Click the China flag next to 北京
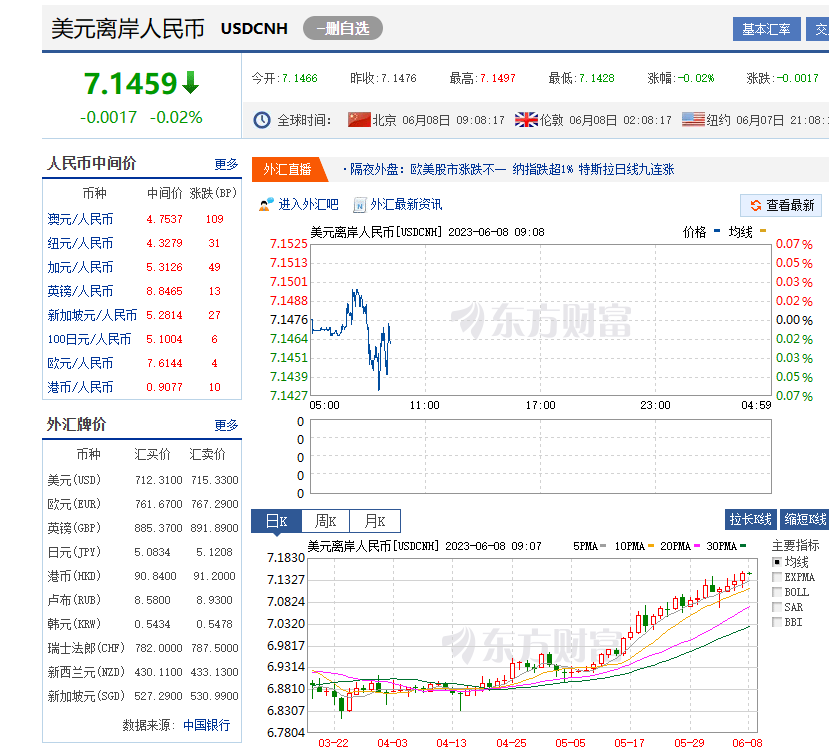829x753 pixels. 359,120
